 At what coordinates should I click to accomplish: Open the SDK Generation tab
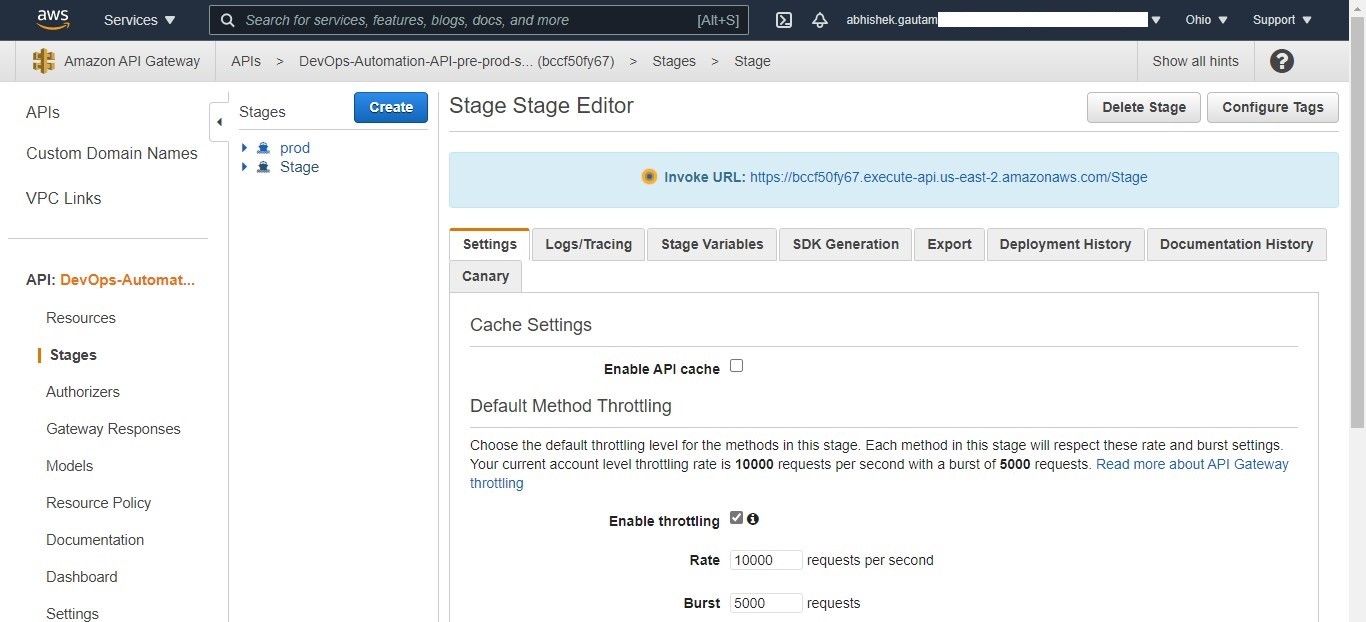(x=845, y=244)
